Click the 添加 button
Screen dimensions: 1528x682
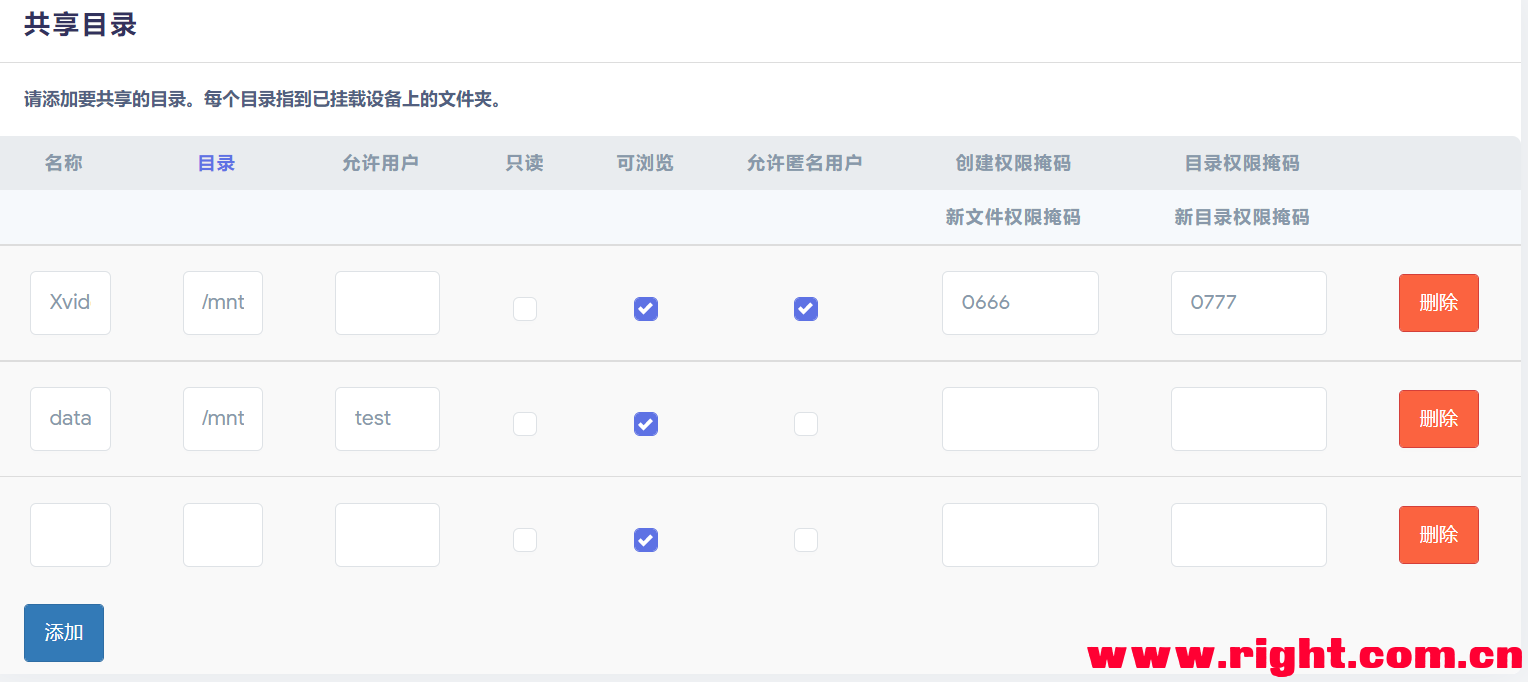click(x=64, y=632)
